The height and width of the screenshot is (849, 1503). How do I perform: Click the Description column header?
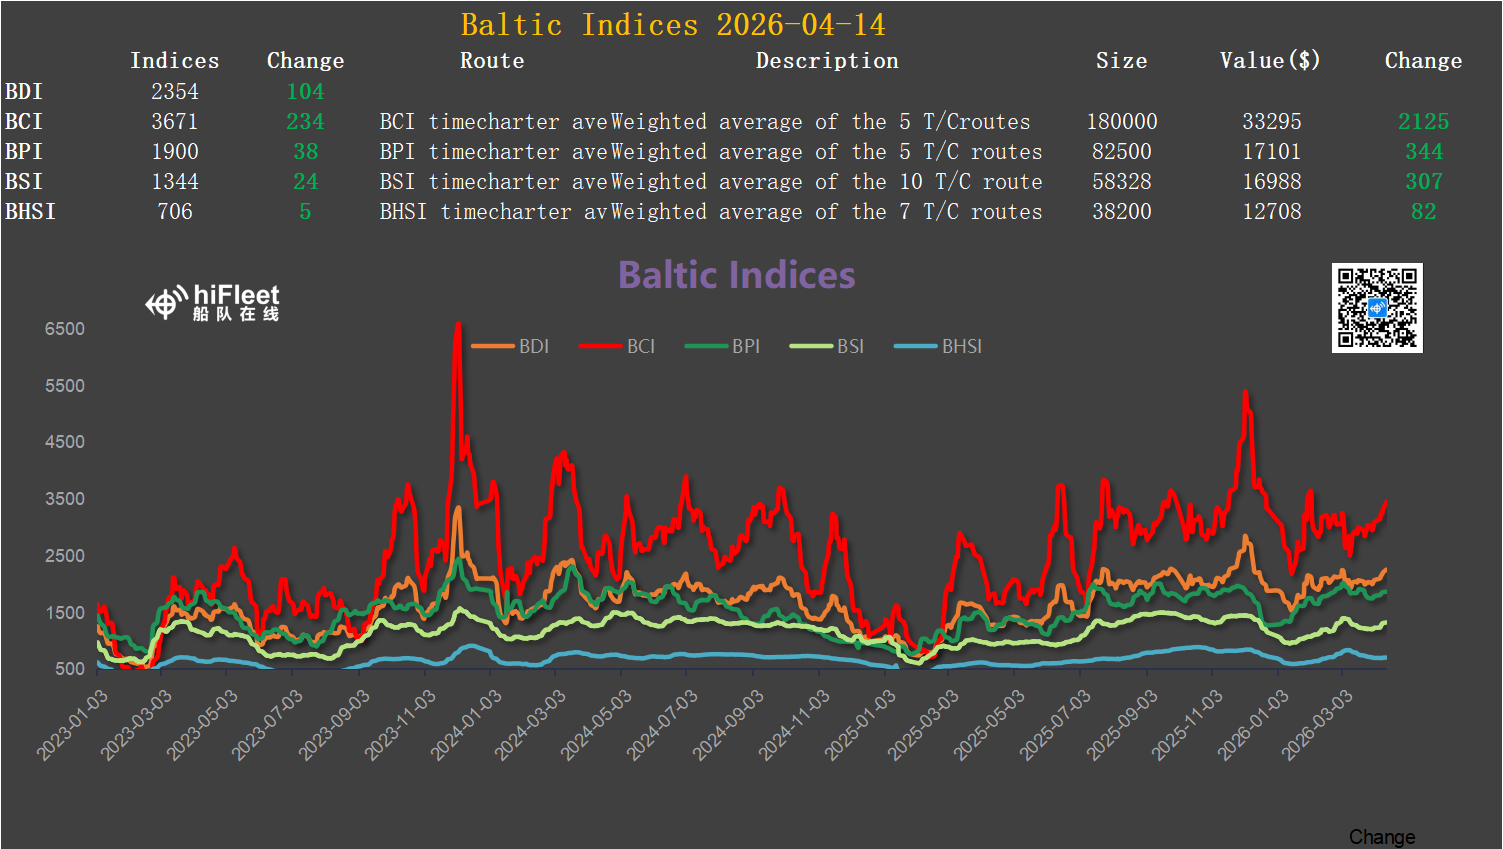point(827,61)
